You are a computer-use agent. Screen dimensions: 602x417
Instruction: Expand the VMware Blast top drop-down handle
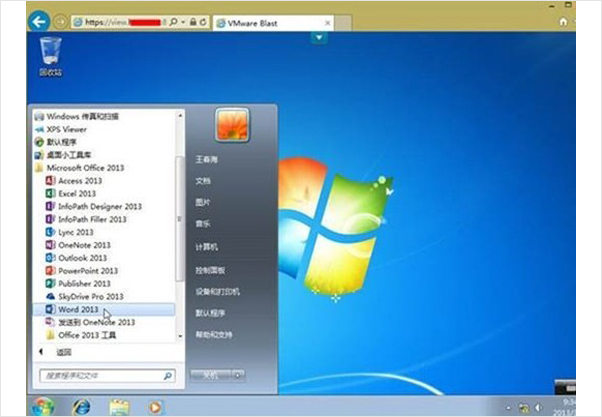[x=319, y=38]
